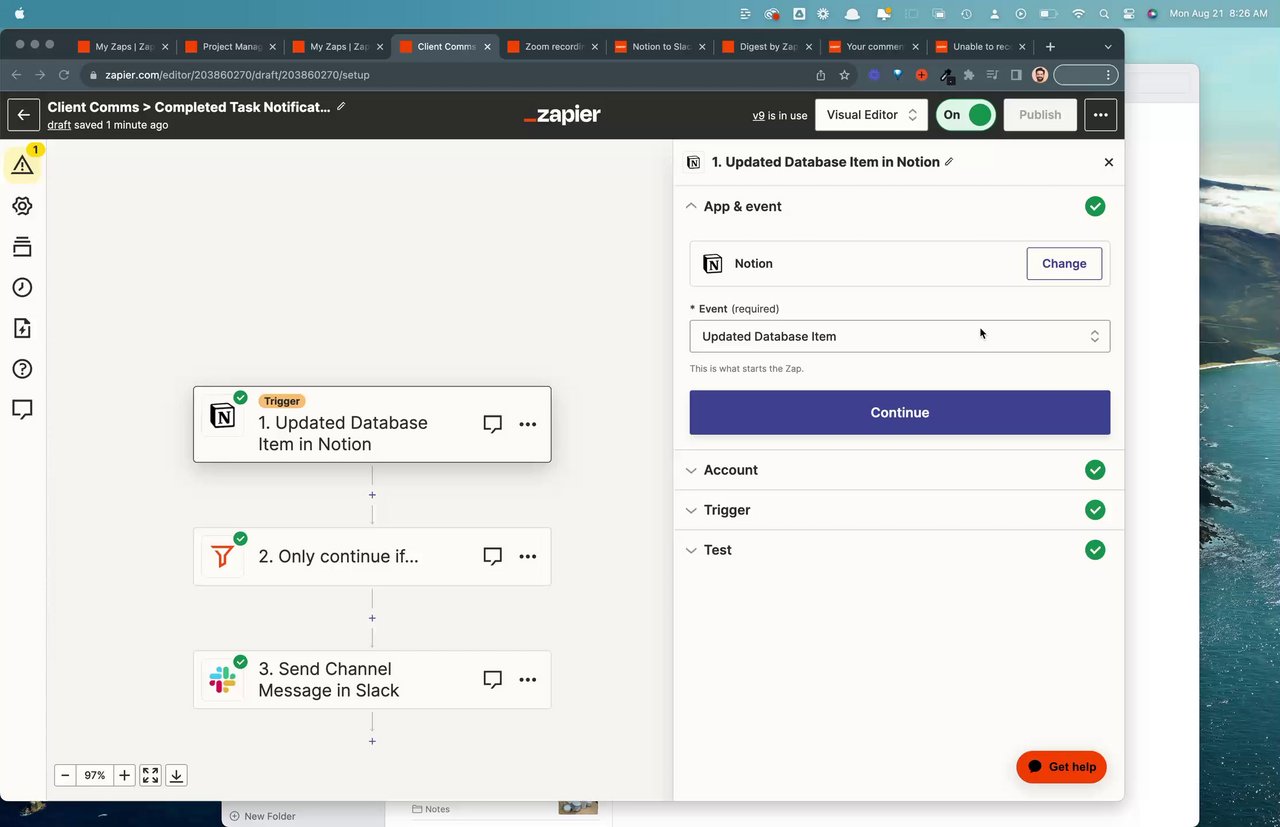Screen dimensions: 1280x827
Task: Open macOS Spotlight search icon
Action: pyautogui.click(x=1104, y=14)
